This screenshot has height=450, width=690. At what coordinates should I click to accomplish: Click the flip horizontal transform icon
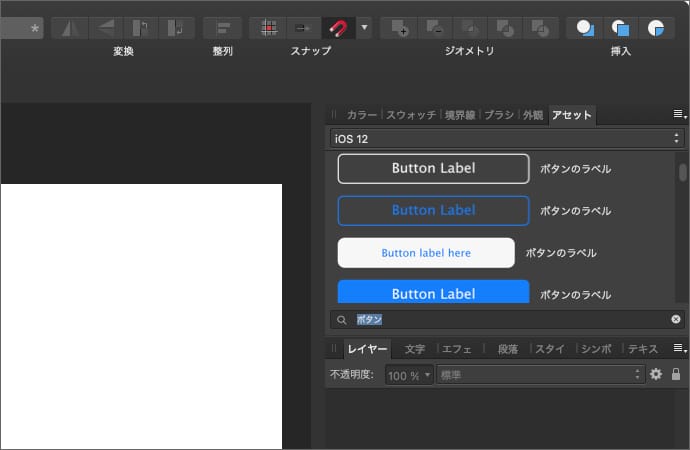pyautogui.click(x=68, y=28)
